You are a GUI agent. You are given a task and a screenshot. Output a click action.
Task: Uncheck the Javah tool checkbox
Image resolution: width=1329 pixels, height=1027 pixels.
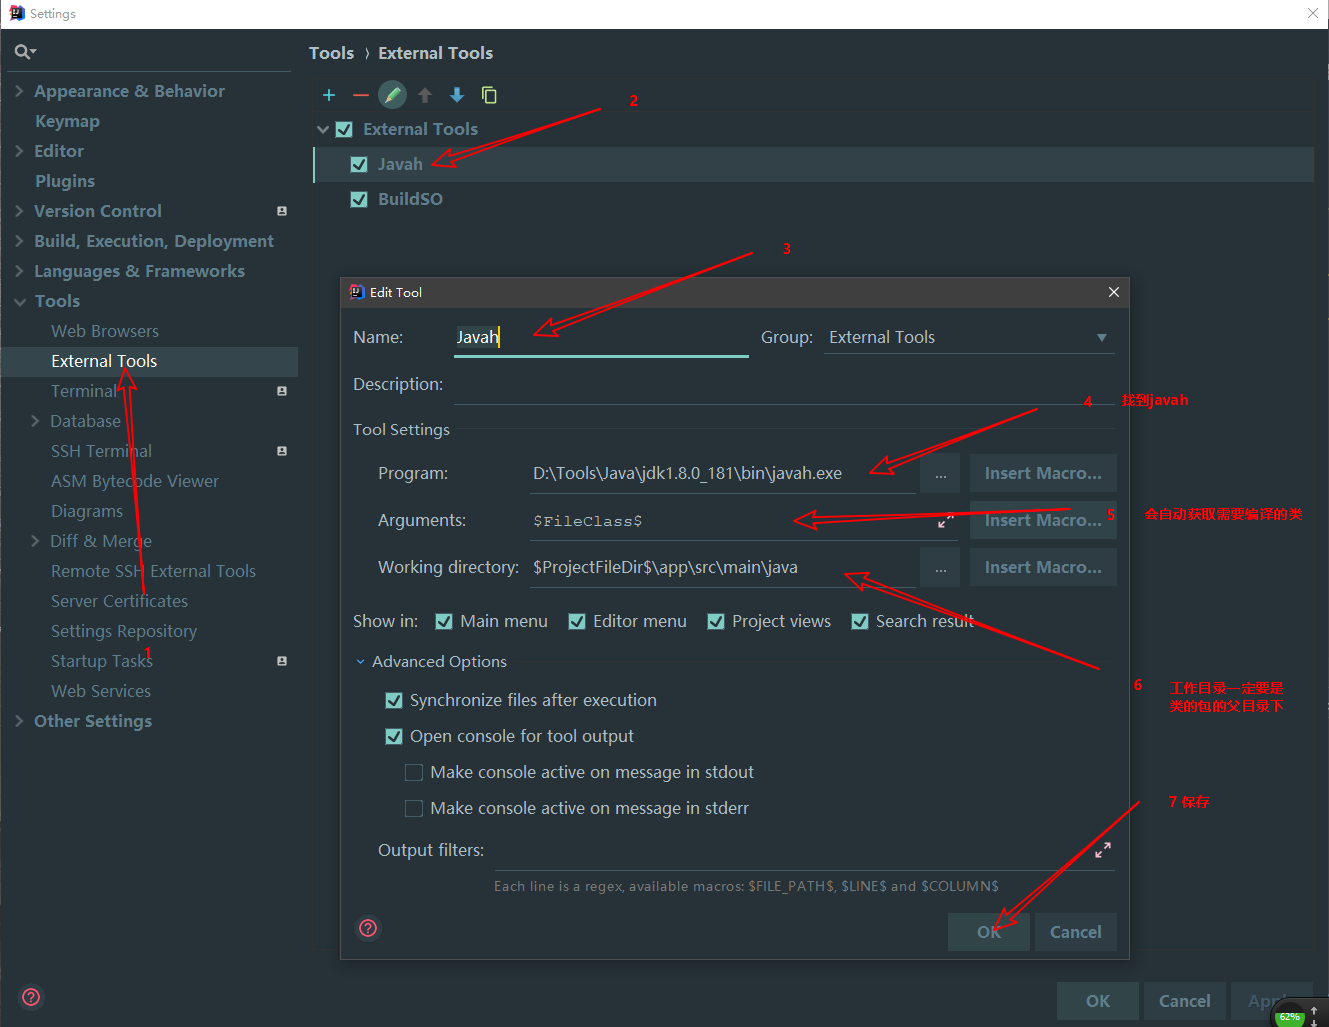[359, 164]
